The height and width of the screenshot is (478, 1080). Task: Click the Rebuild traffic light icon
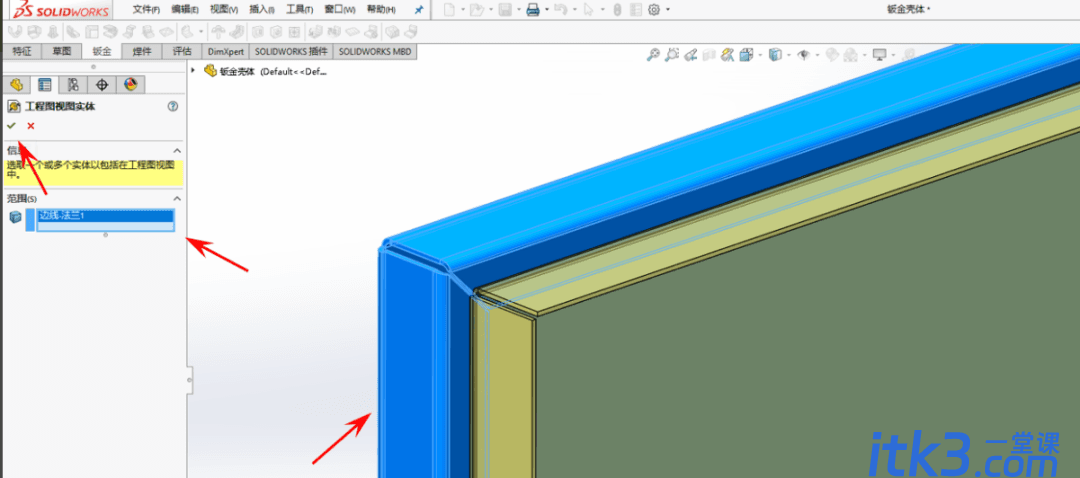pos(617,10)
